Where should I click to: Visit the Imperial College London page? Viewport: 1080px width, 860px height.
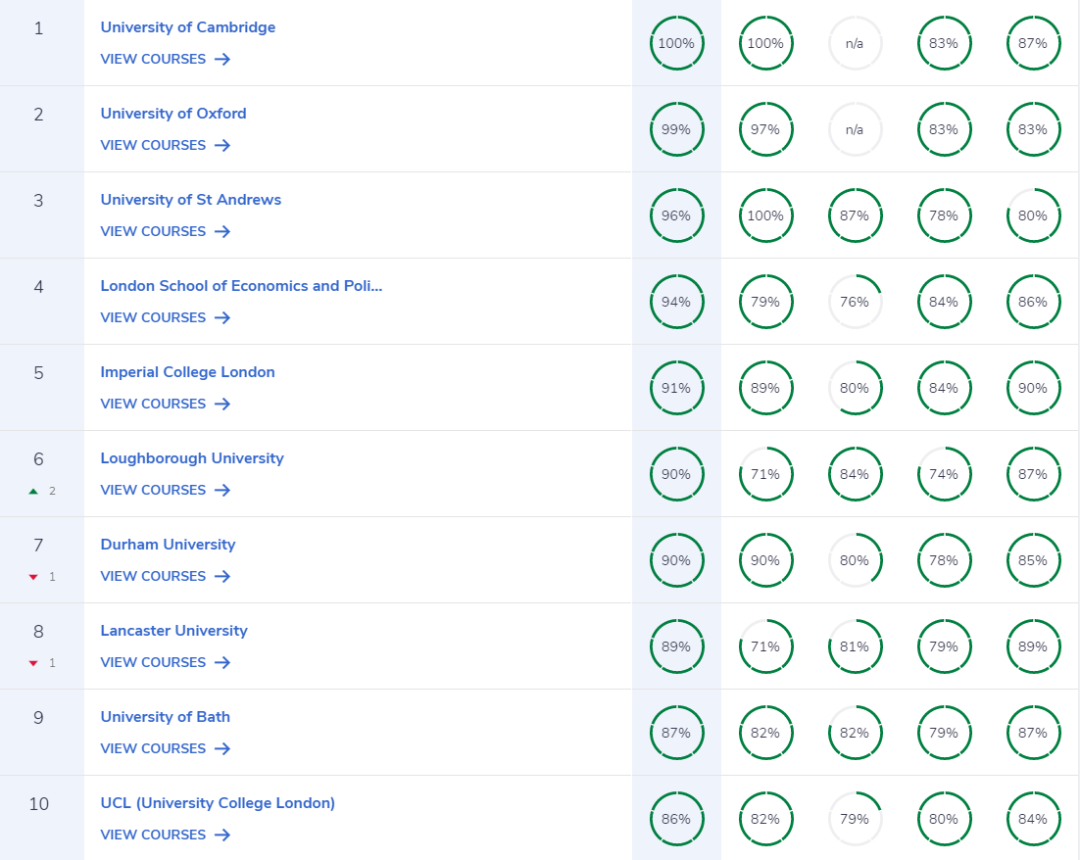tap(187, 372)
